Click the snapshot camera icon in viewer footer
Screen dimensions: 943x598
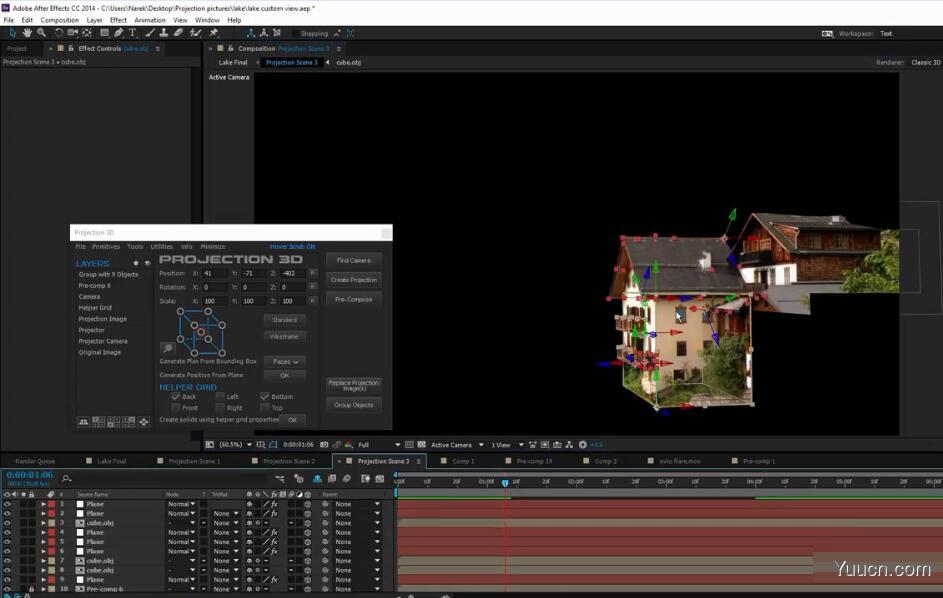point(324,445)
